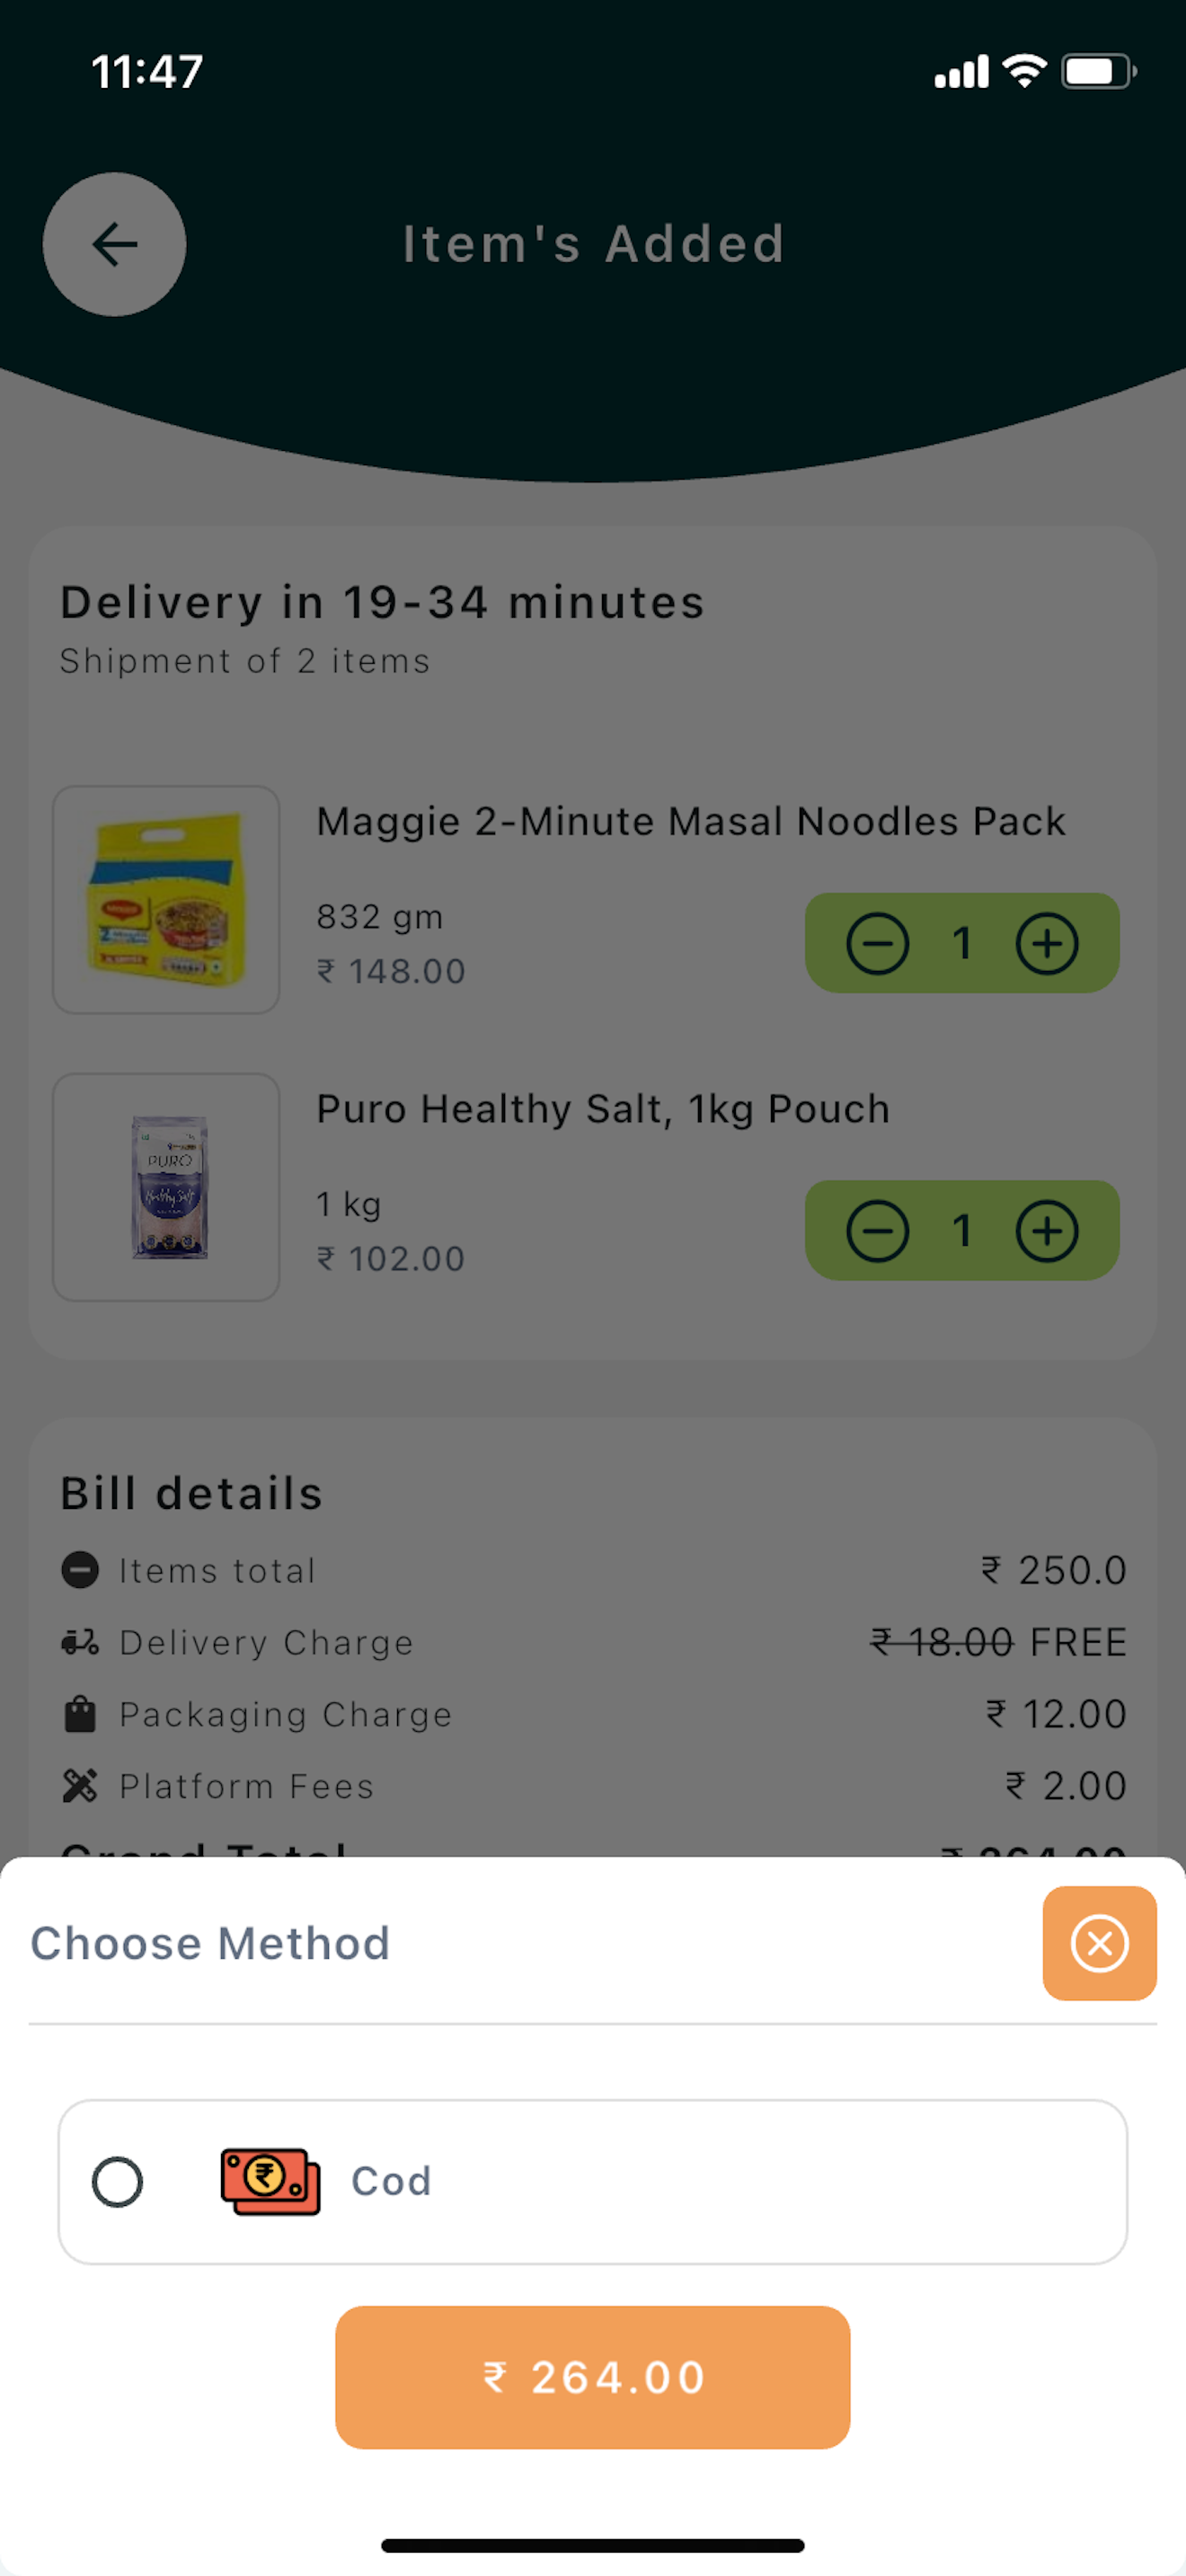Tap the Maggie 2-Minute Masal Noodles title
This screenshot has width=1186, height=2576.
(x=691, y=821)
